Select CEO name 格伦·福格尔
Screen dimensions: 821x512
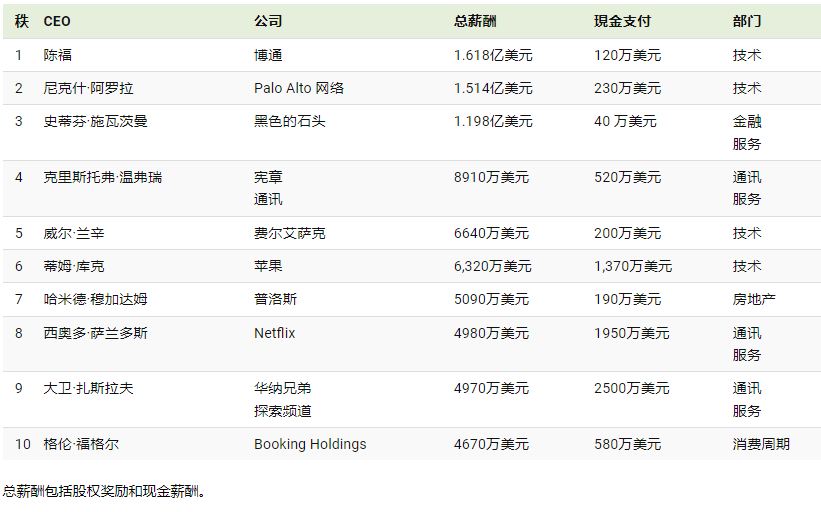coord(81,444)
